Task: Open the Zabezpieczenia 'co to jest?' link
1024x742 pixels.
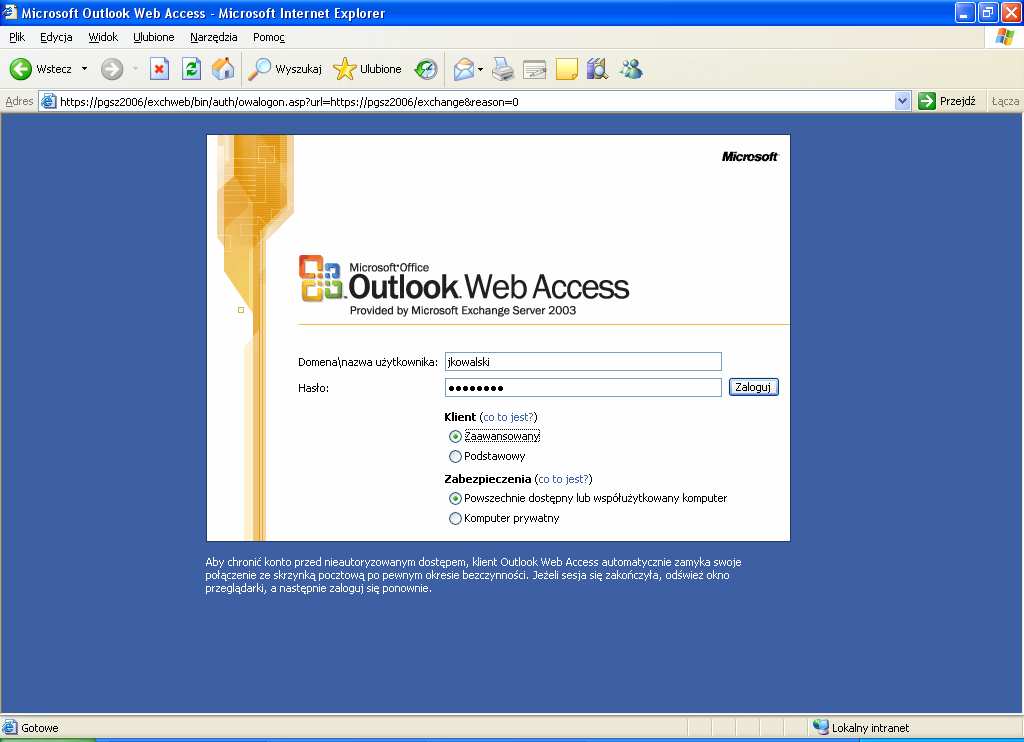Action: coord(564,479)
